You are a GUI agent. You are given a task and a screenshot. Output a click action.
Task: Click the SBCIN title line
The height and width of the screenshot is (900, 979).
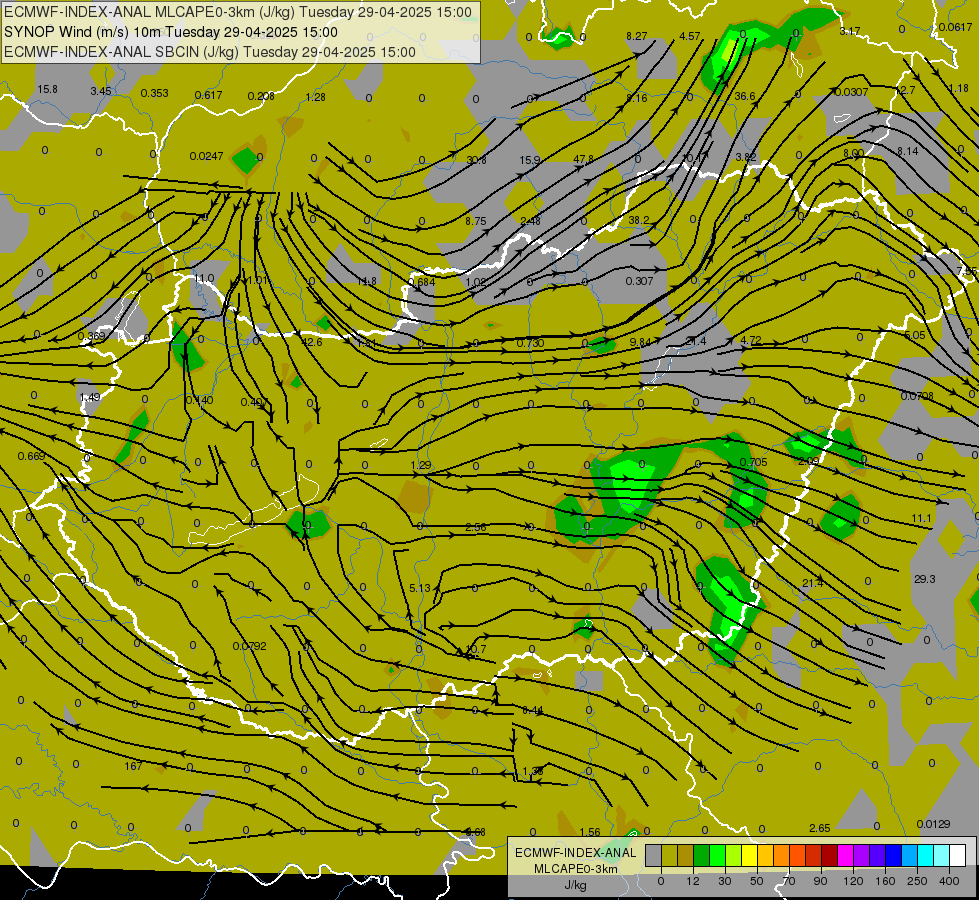point(210,52)
